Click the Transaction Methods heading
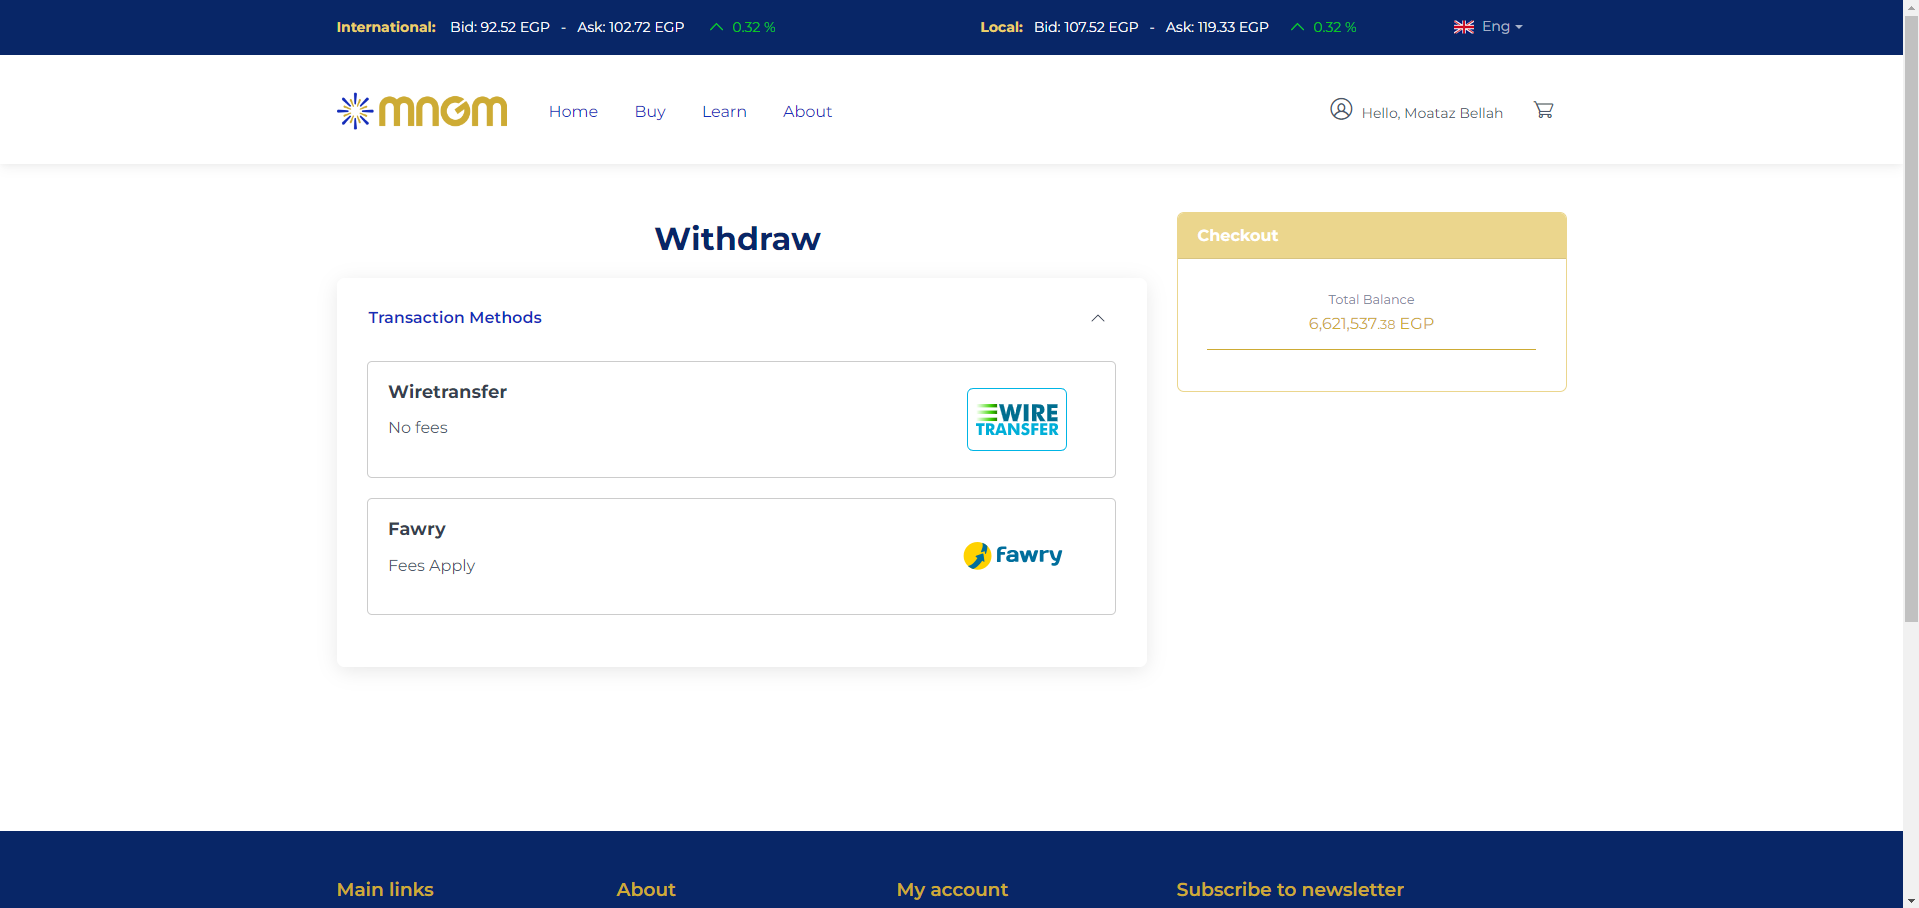 coord(455,318)
